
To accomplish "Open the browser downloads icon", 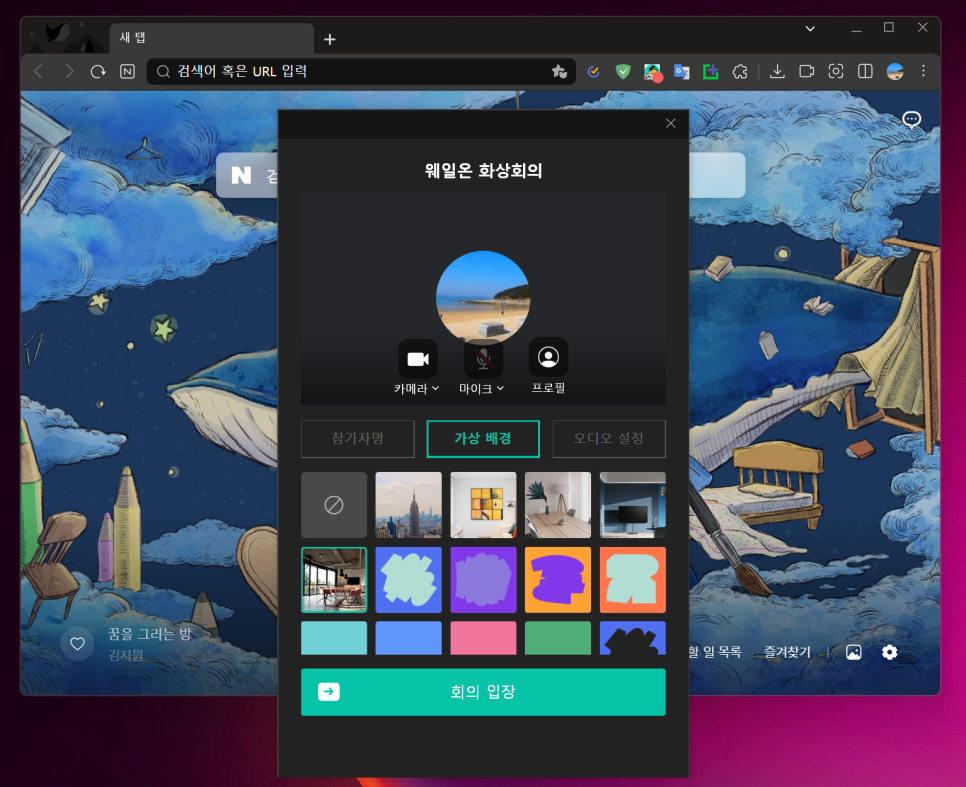I will (x=777, y=71).
